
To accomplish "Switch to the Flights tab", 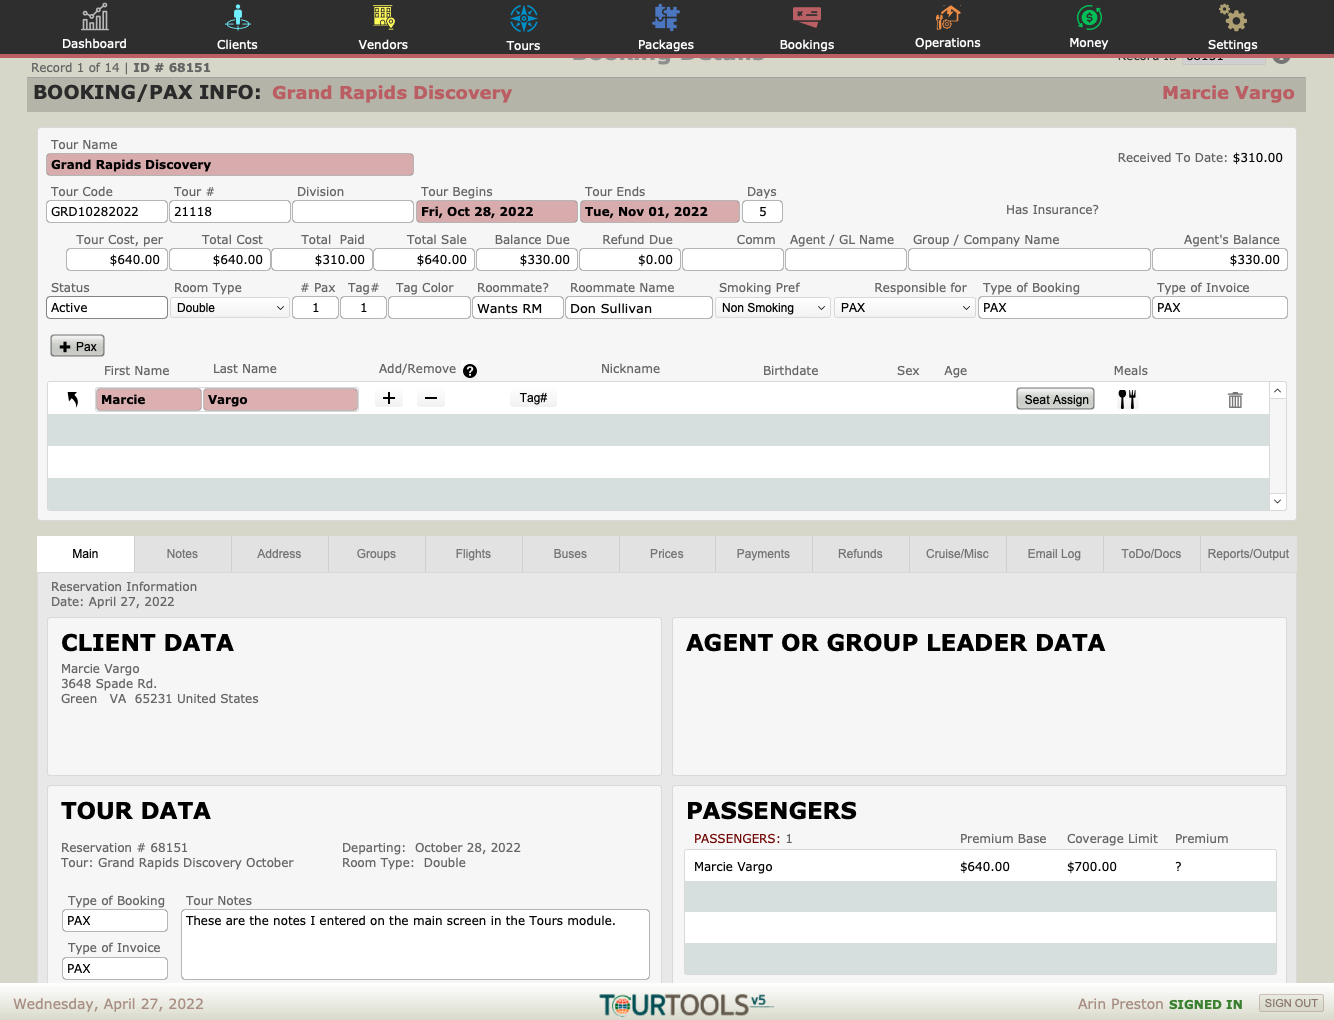I will 473,554.
